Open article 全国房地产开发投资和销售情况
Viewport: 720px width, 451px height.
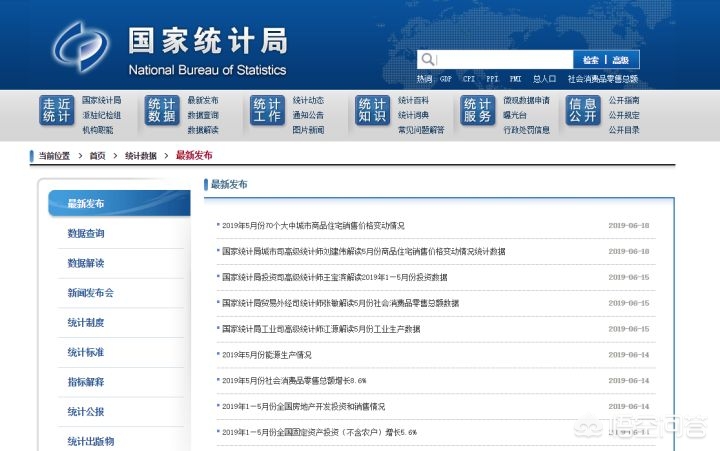click(304, 406)
